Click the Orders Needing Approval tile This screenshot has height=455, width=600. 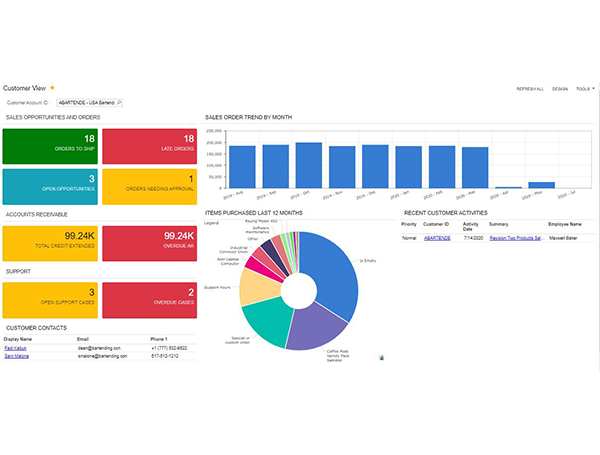(x=148, y=187)
